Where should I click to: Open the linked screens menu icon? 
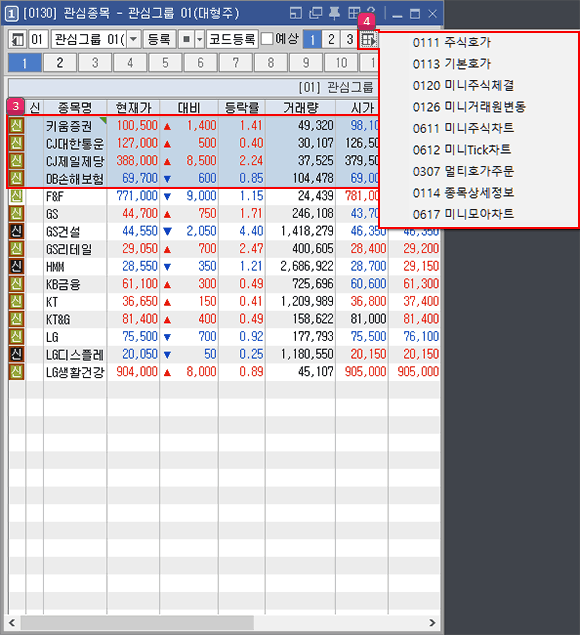[x=368, y=40]
